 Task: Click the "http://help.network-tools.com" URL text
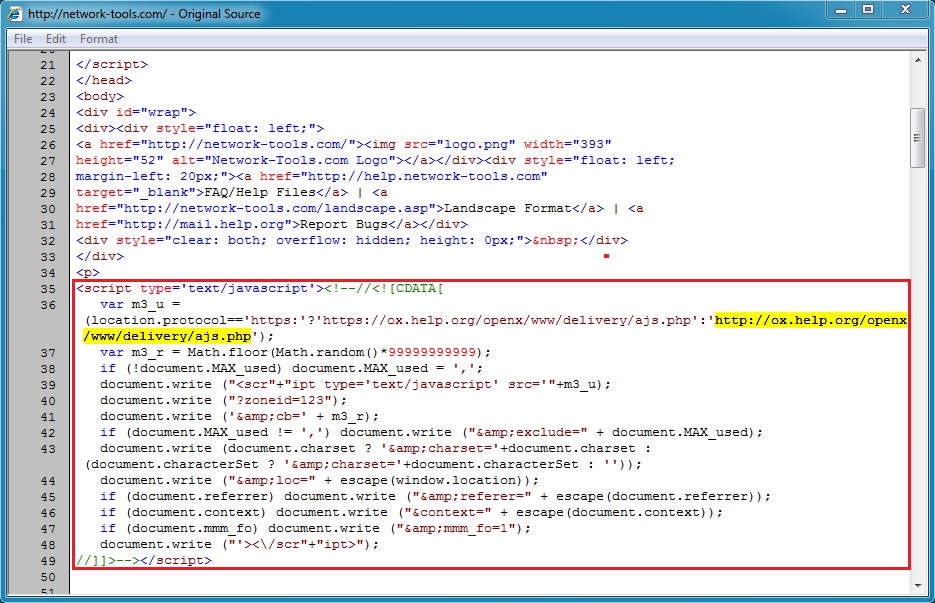pyautogui.click(x=424, y=177)
